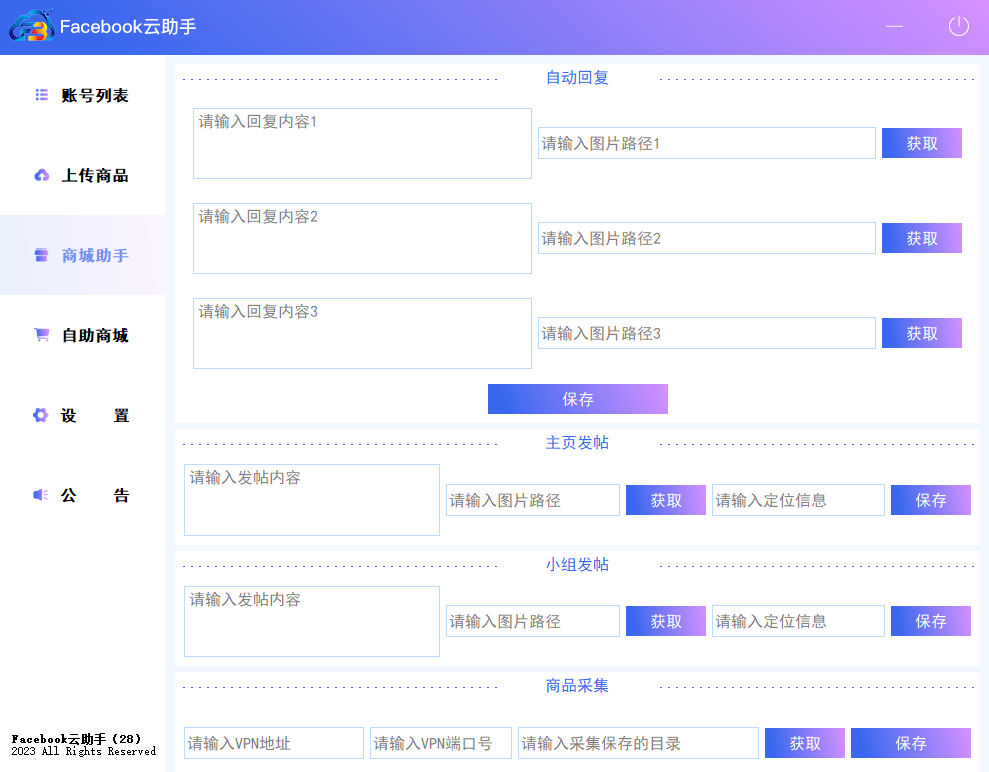Click the list icon beside 账号列表

(41, 95)
